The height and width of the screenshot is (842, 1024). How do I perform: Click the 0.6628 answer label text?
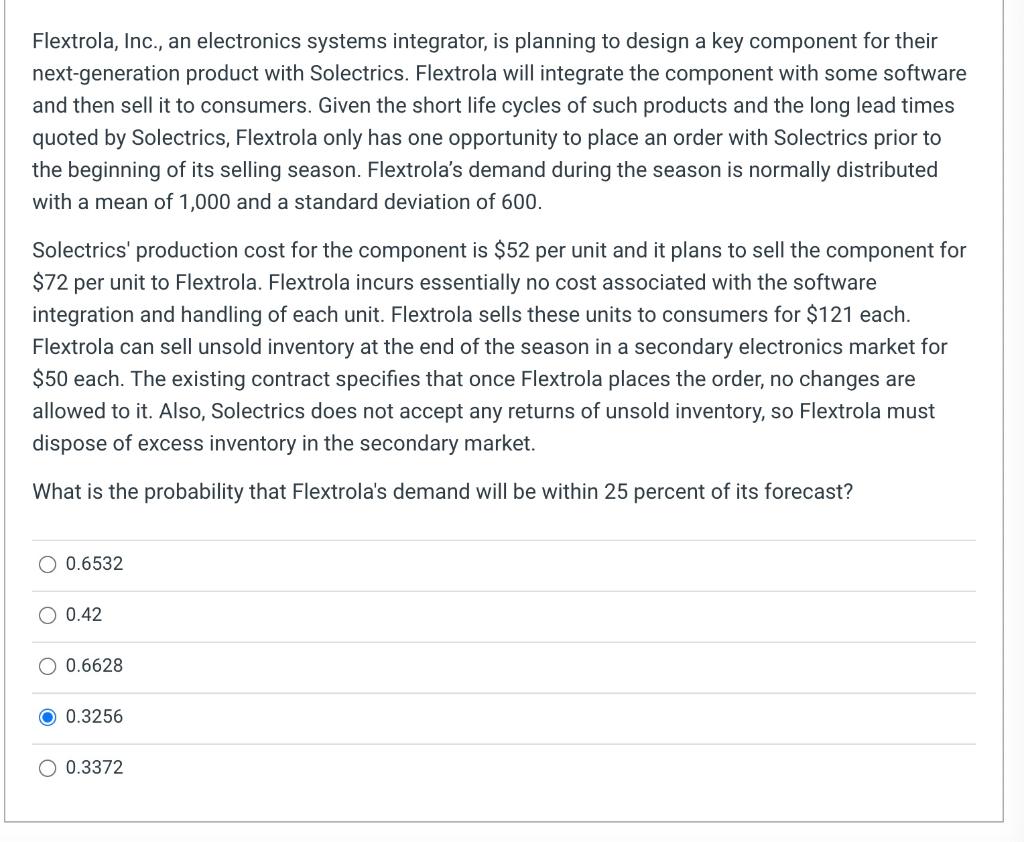(93, 666)
